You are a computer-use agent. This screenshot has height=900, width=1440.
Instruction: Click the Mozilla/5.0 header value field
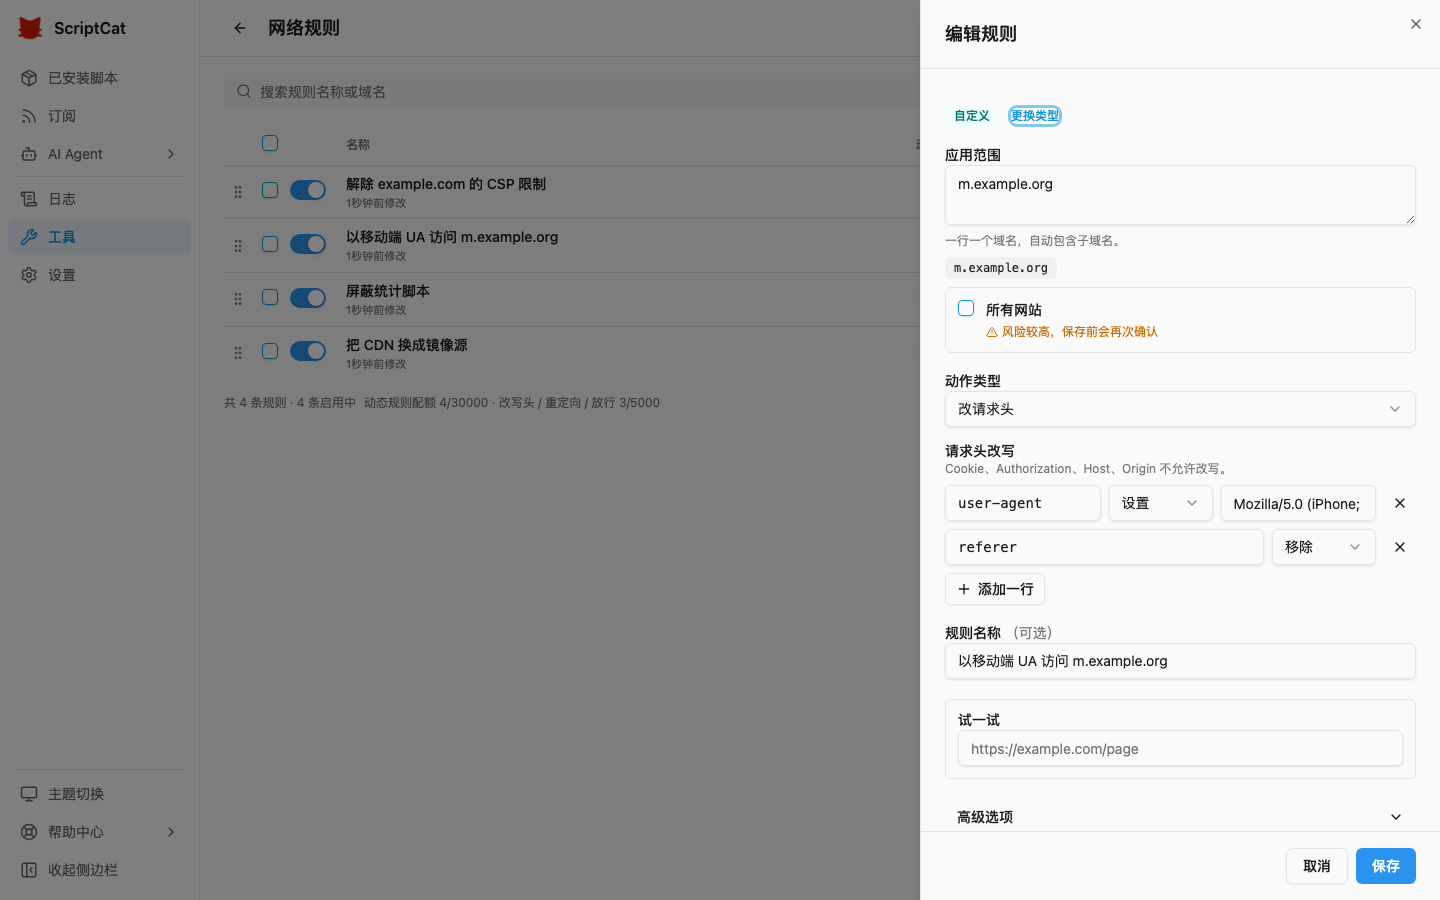1298,503
